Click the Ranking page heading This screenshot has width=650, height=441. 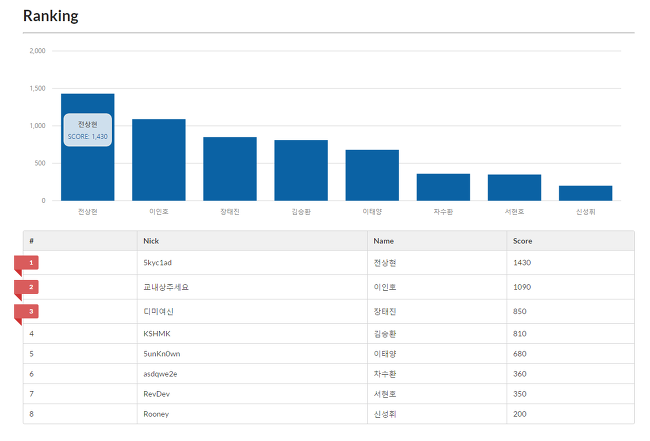(51, 16)
